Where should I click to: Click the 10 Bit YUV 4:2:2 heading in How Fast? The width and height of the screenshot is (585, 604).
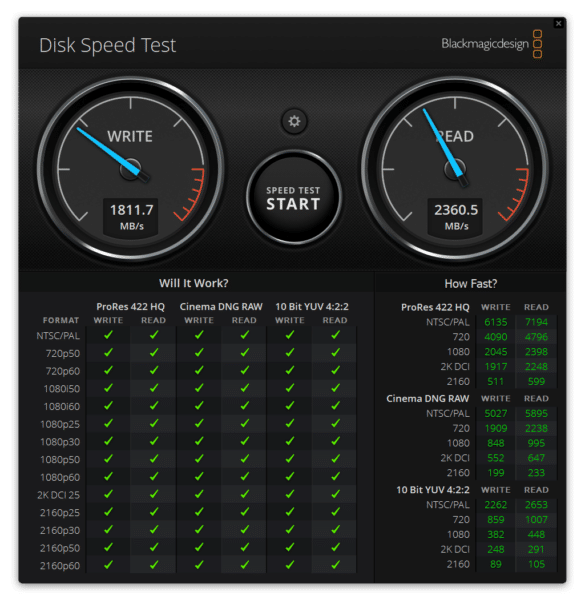(433, 490)
